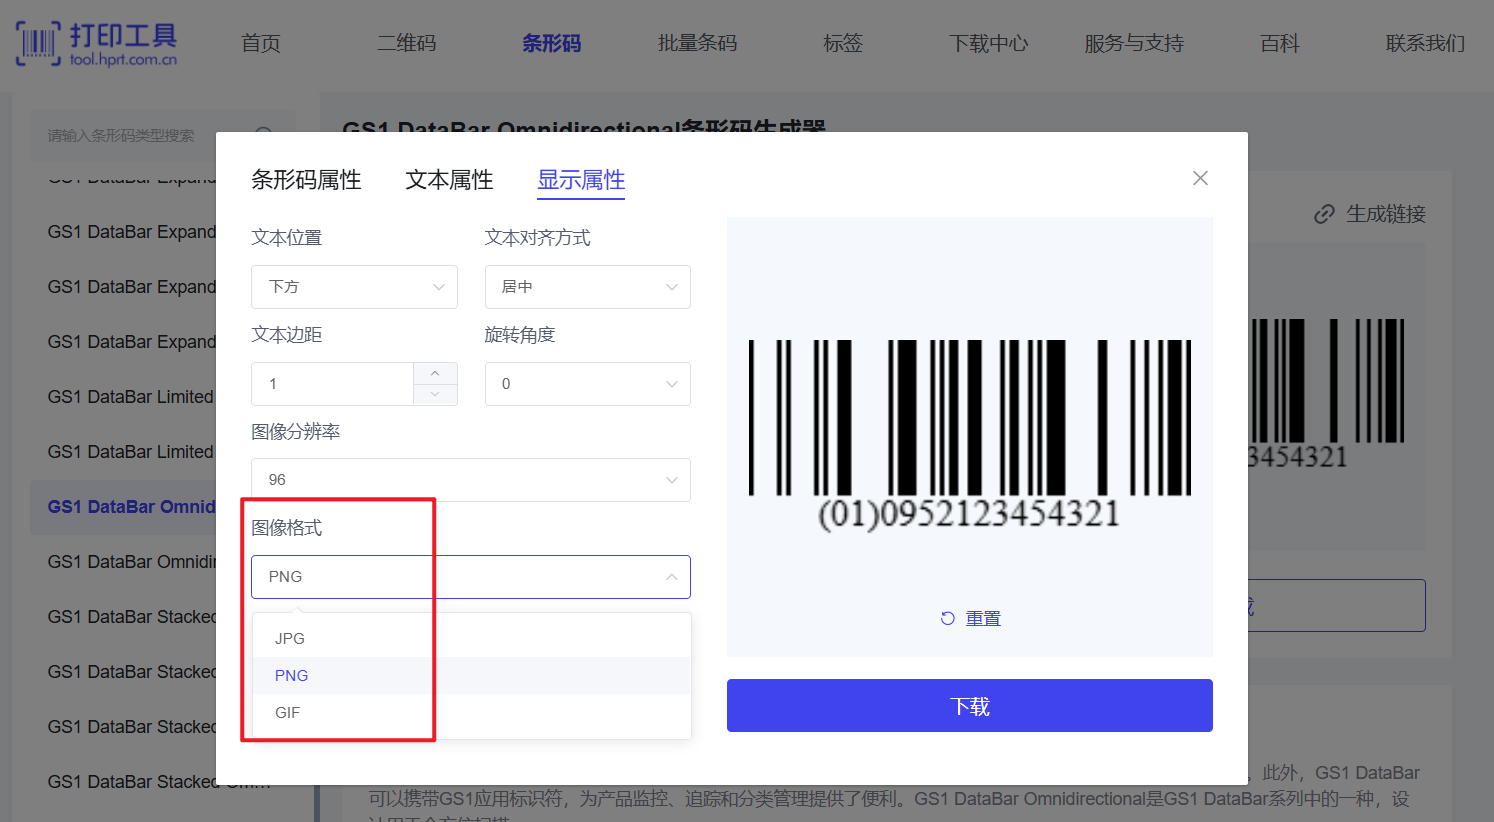Click the 打印工具 barcode logo icon
Screen dimensions: 1494x822
tap(38, 44)
